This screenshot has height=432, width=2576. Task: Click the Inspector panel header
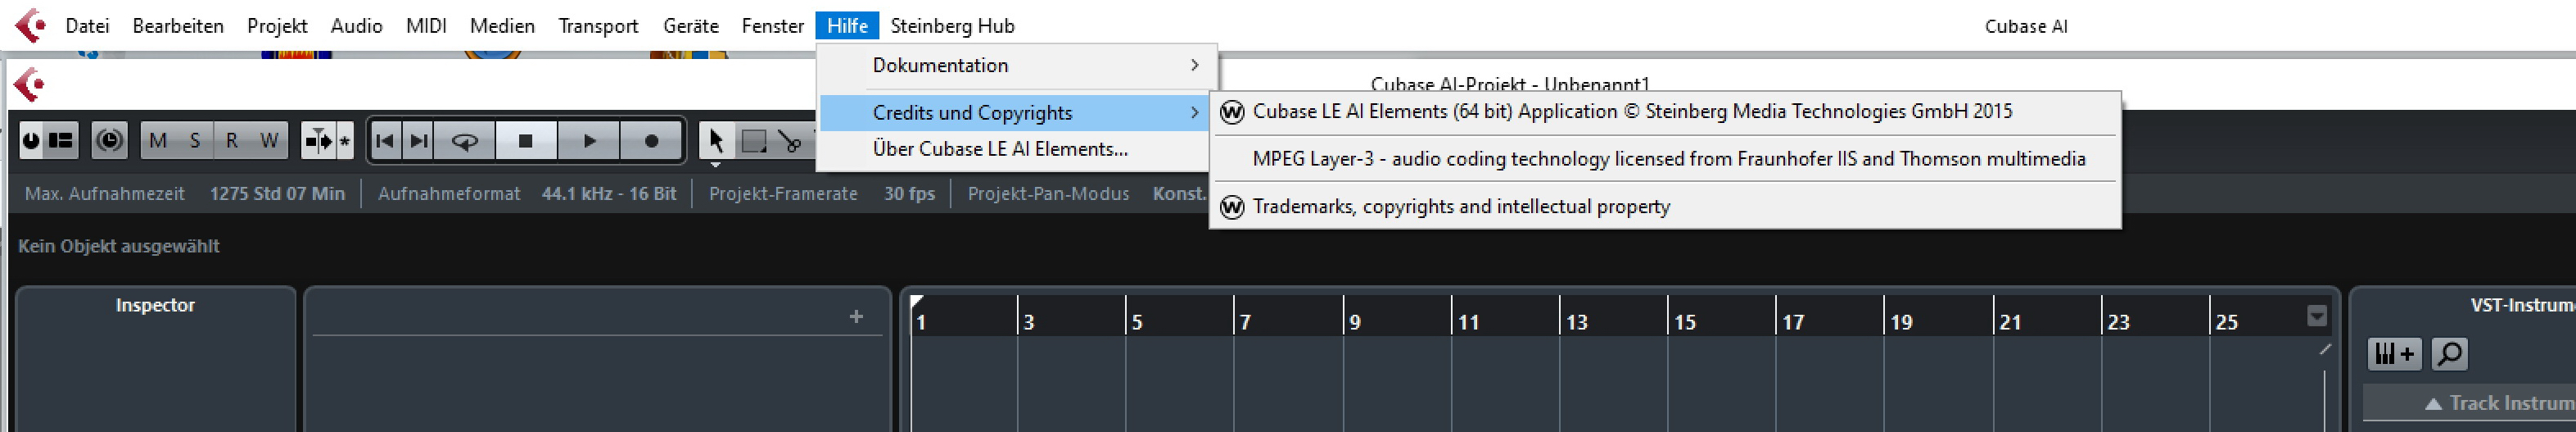click(155, 305)
